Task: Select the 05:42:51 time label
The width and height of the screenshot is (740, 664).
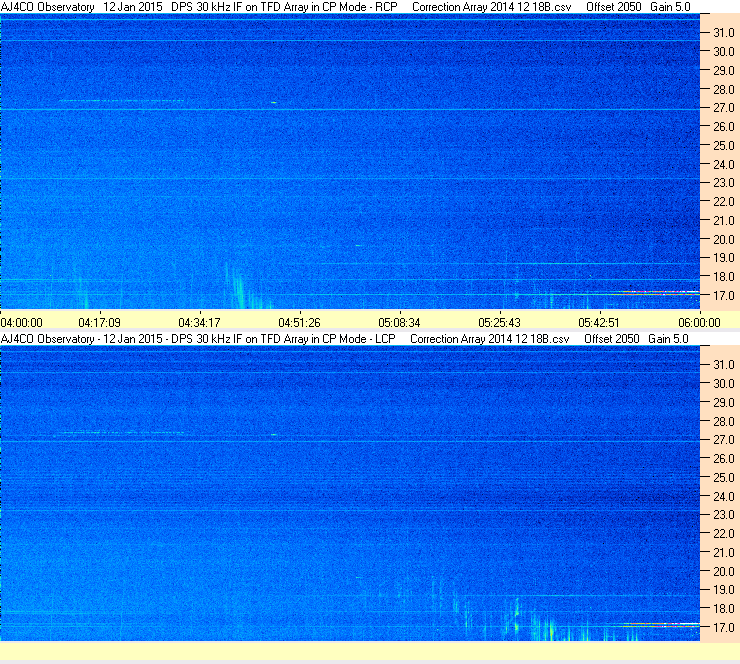Action: (599, 323)
